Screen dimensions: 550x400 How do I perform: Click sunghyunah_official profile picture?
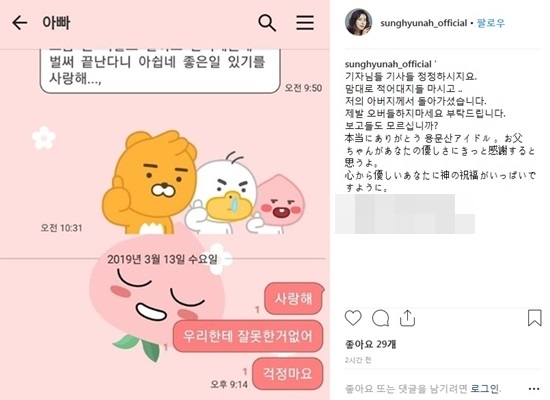tap(358, 22)
